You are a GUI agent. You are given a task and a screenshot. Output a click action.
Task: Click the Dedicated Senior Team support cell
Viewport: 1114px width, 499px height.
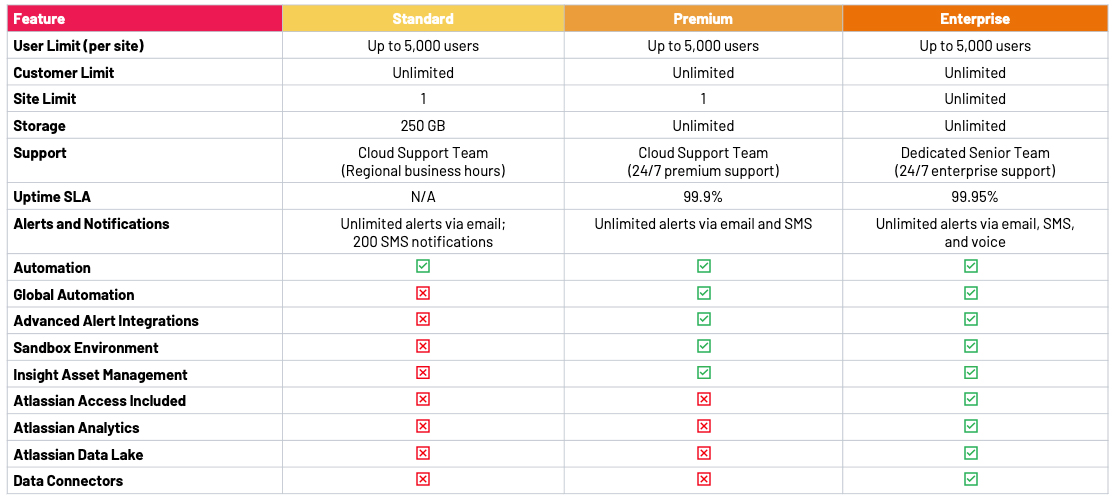click(975, 162)
